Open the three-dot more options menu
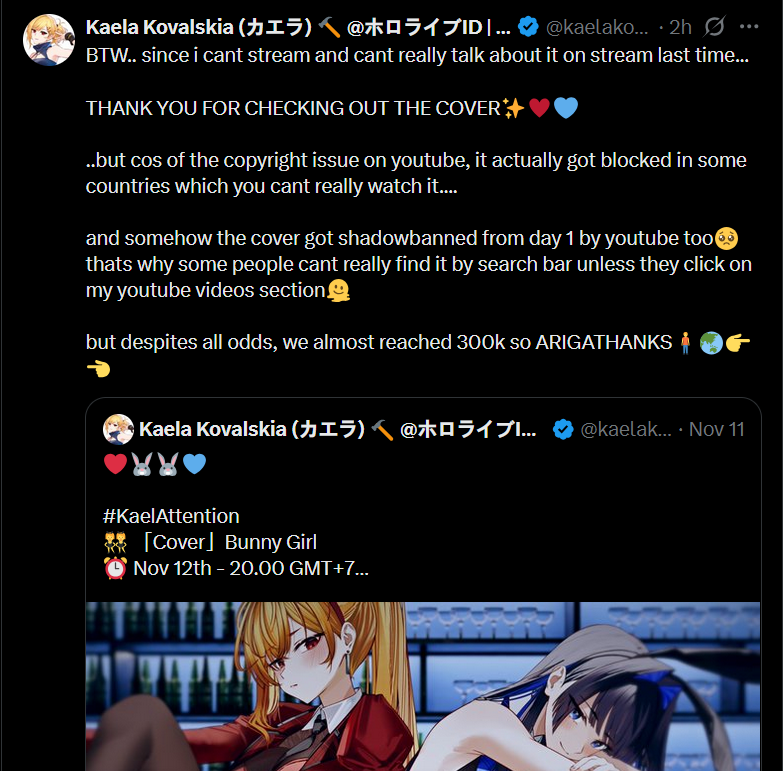783x771 pixels. (749, 26)
